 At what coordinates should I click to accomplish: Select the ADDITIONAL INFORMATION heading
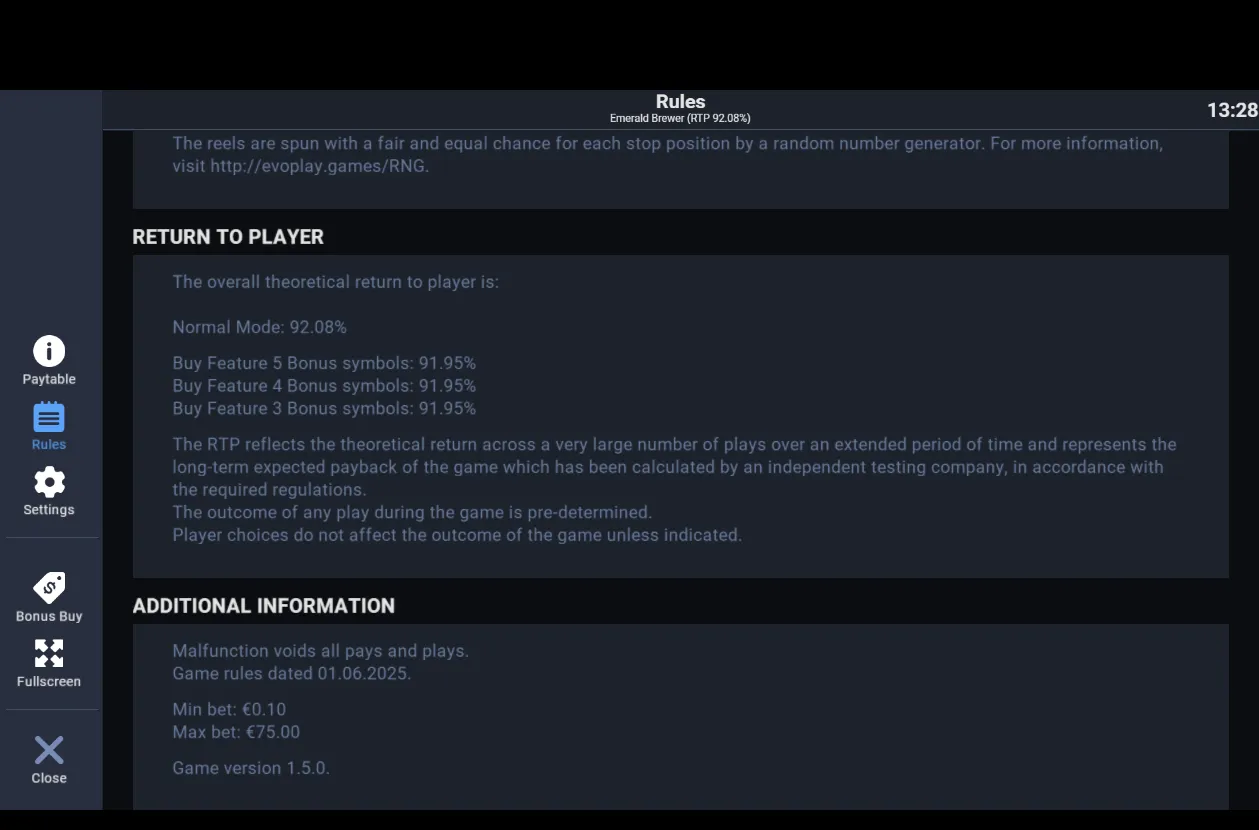(x=264, y=606)
